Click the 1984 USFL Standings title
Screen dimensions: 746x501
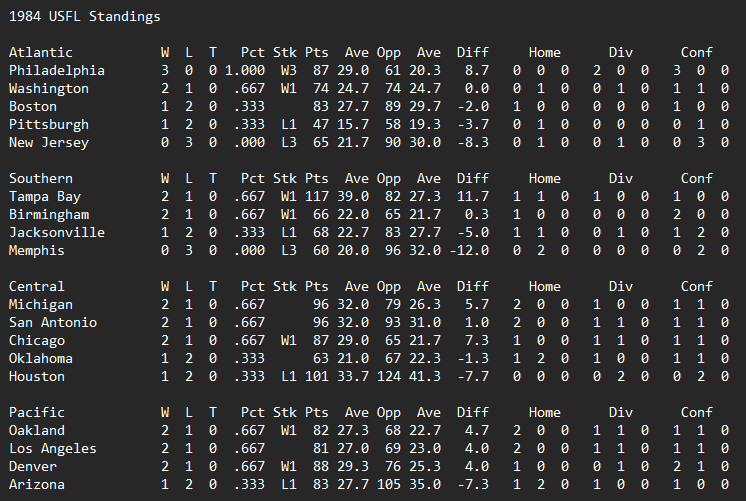[84, 16]
